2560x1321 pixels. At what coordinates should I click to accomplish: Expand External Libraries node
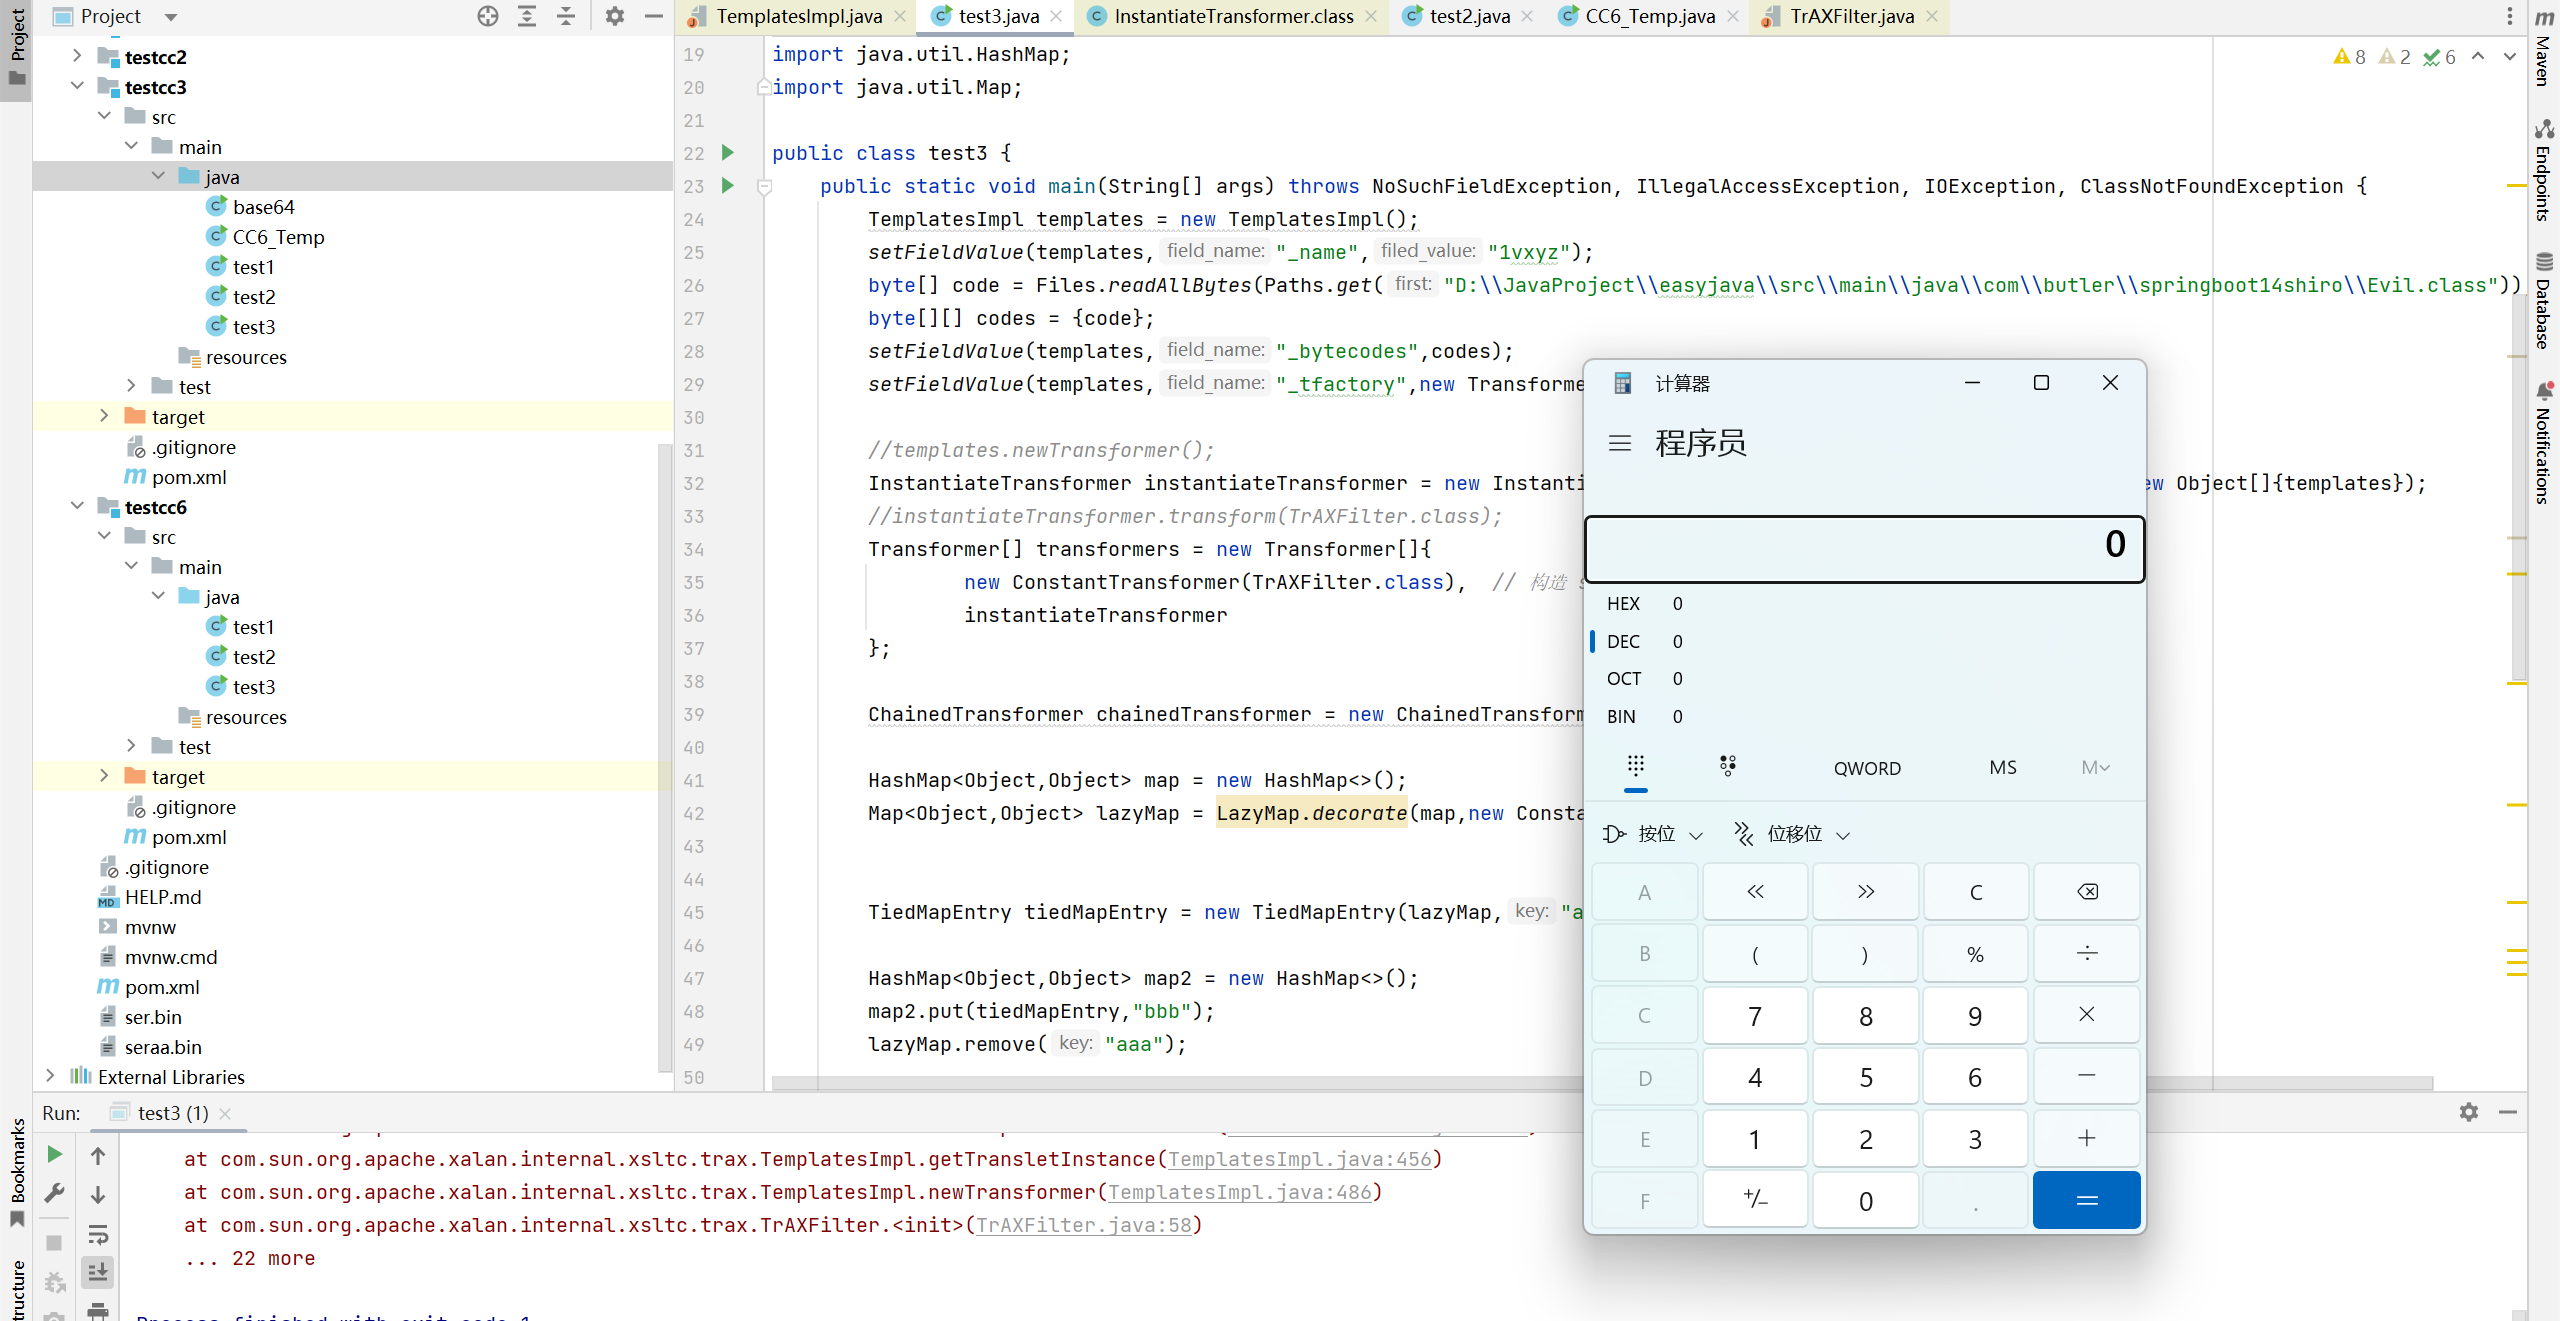[x=50, y=1076]
